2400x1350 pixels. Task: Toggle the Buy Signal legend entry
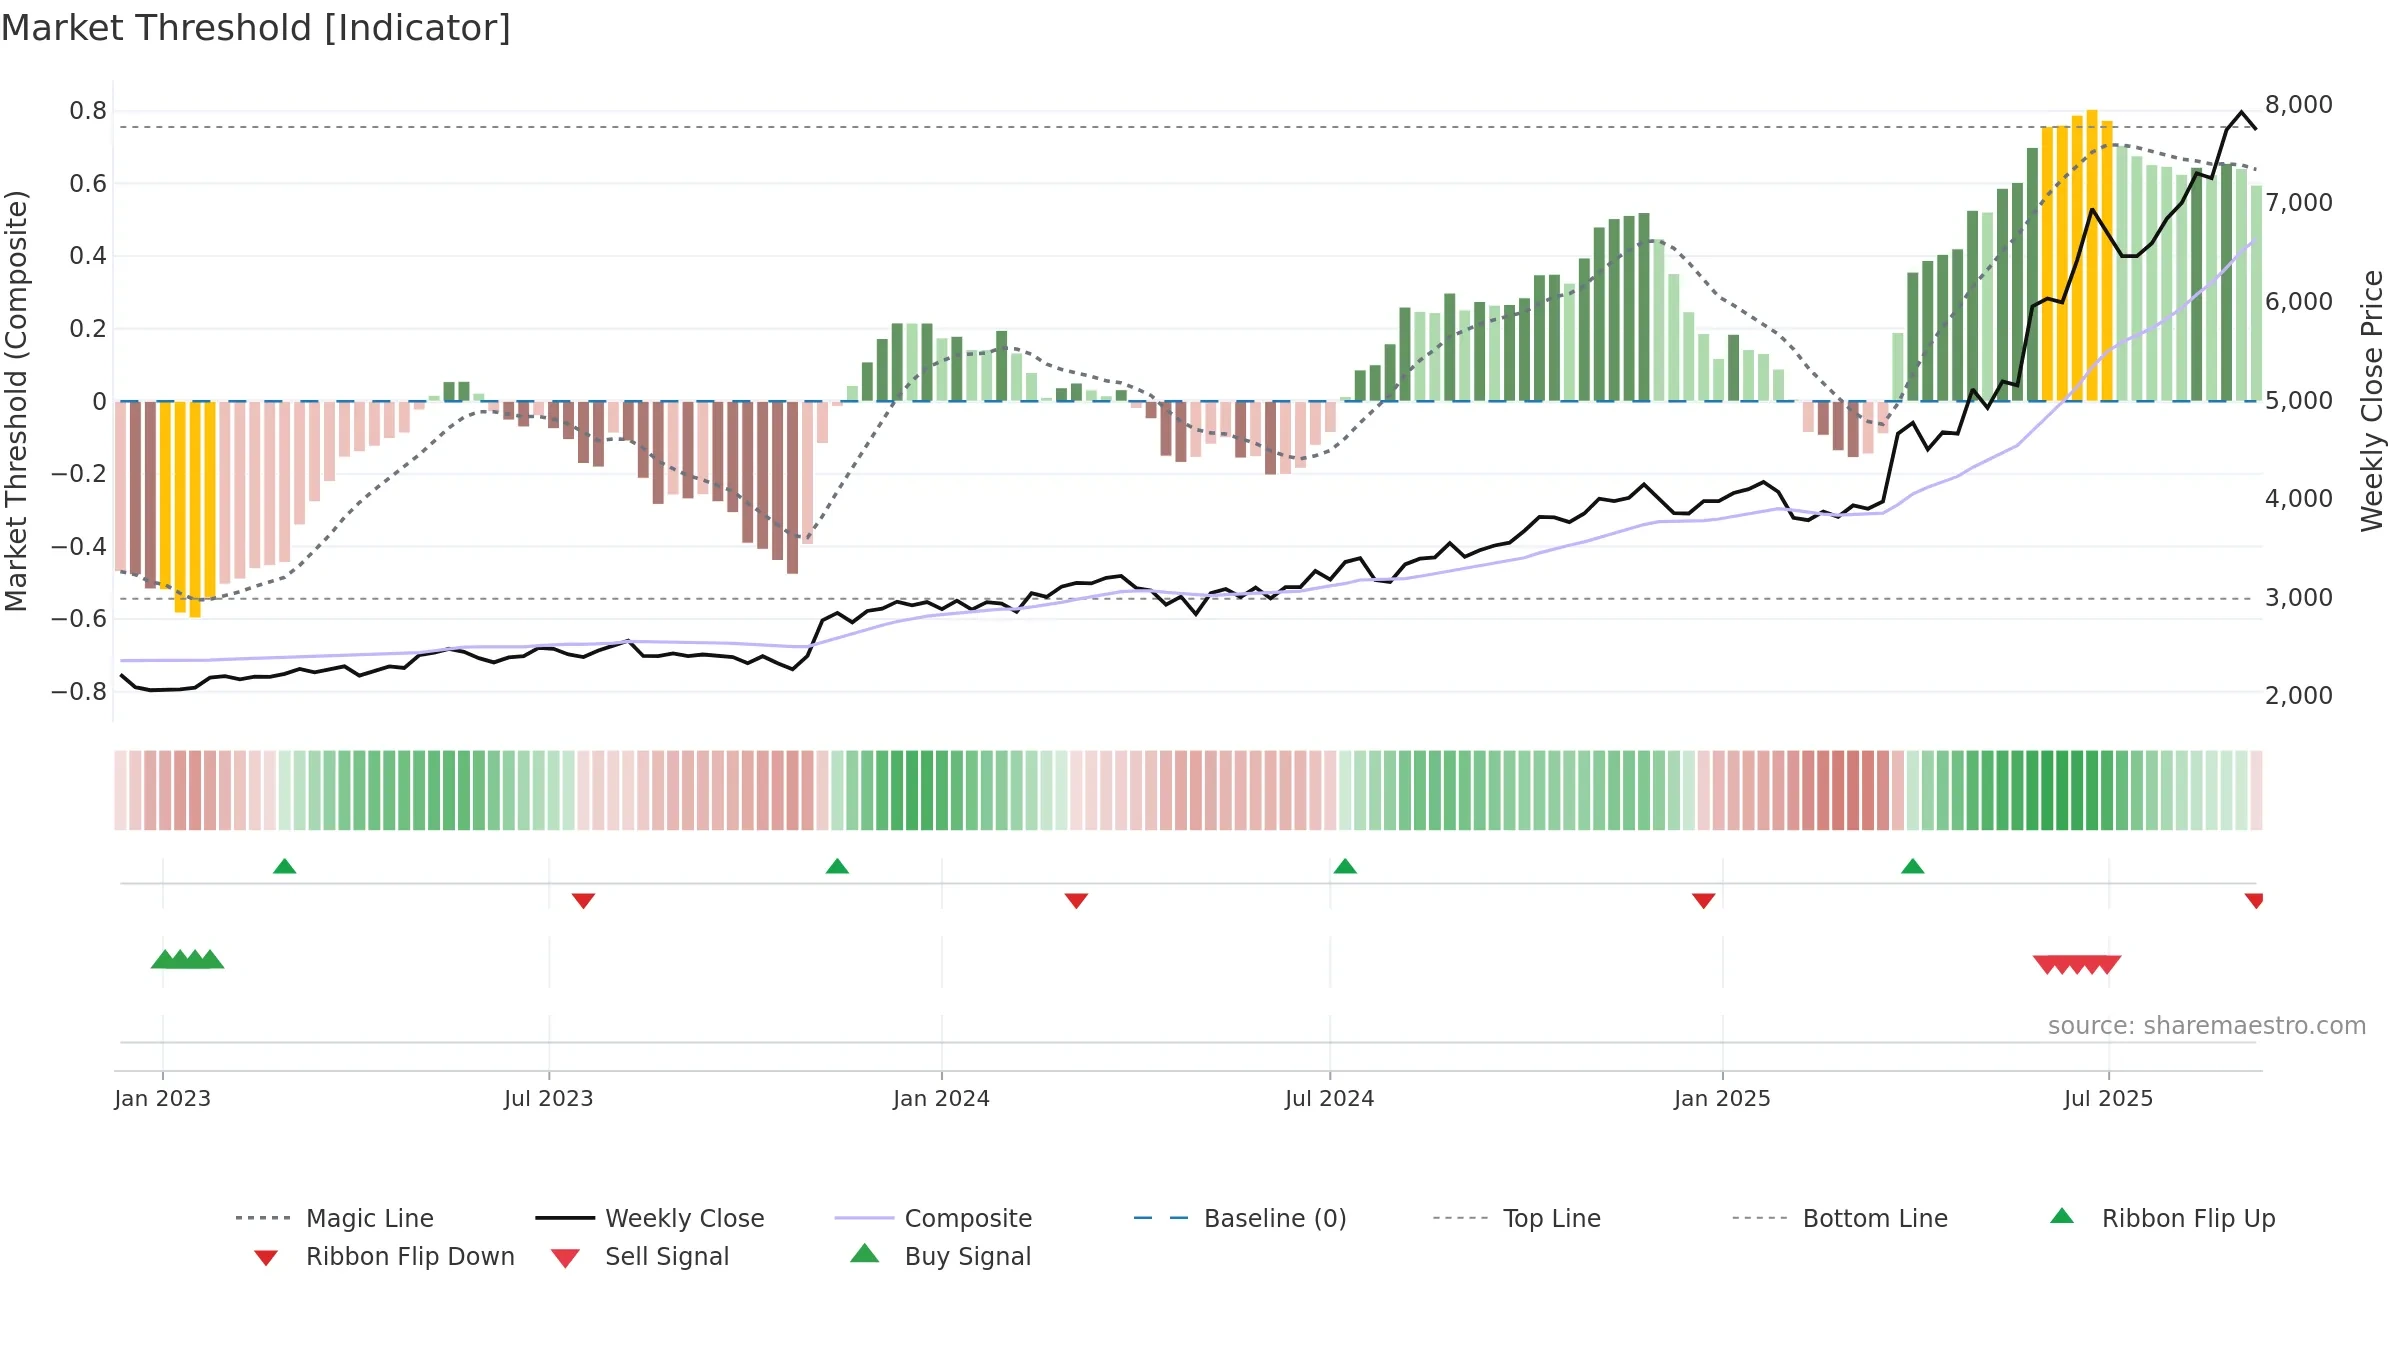click(940, 1256)
